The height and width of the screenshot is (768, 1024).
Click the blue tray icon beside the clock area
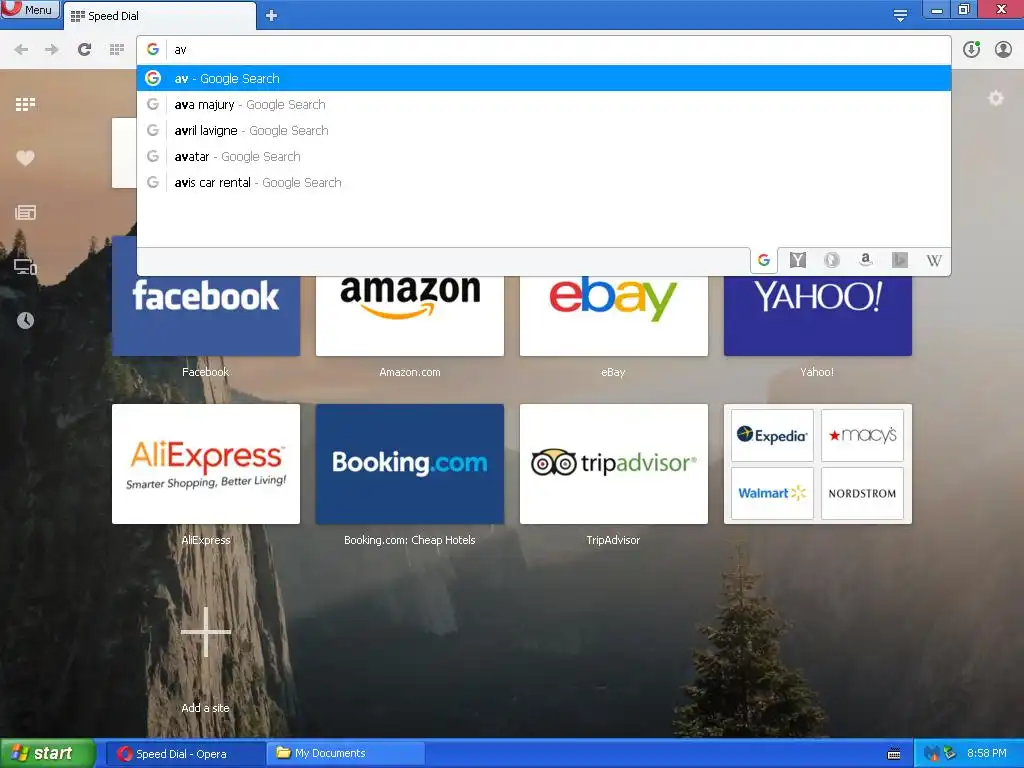[x=932, y=754]
